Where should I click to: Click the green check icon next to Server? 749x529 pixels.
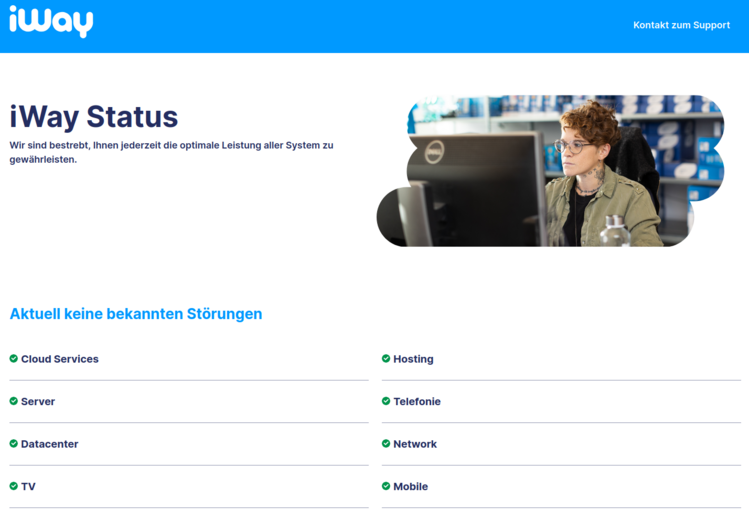click(13, 401)
